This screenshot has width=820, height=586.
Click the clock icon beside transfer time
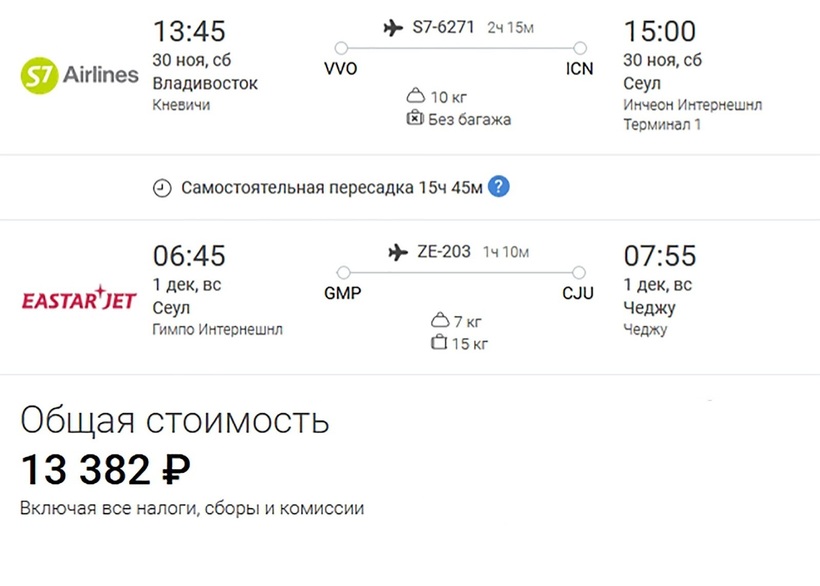[x=162, y=188]
